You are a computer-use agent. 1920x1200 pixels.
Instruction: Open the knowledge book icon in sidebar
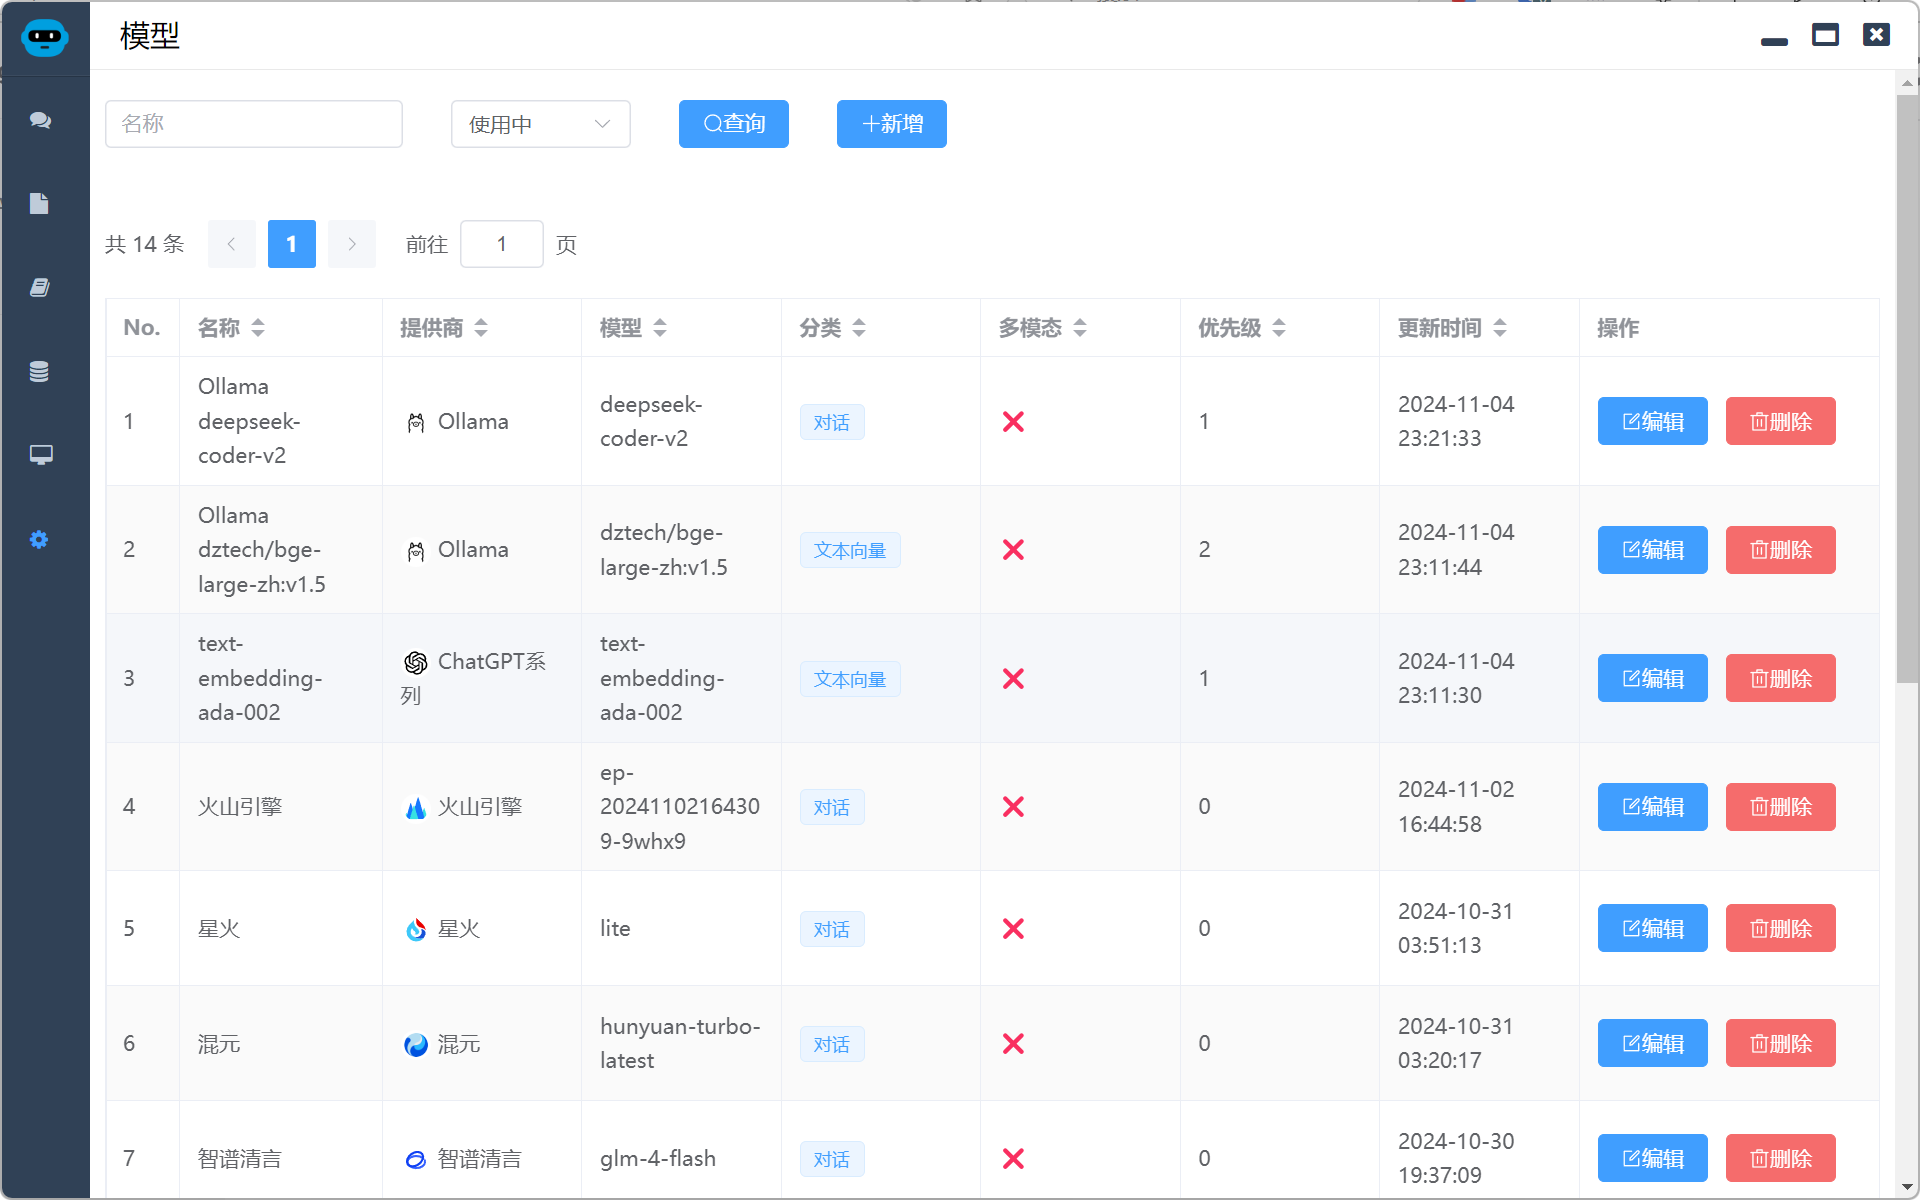(40, 288)
